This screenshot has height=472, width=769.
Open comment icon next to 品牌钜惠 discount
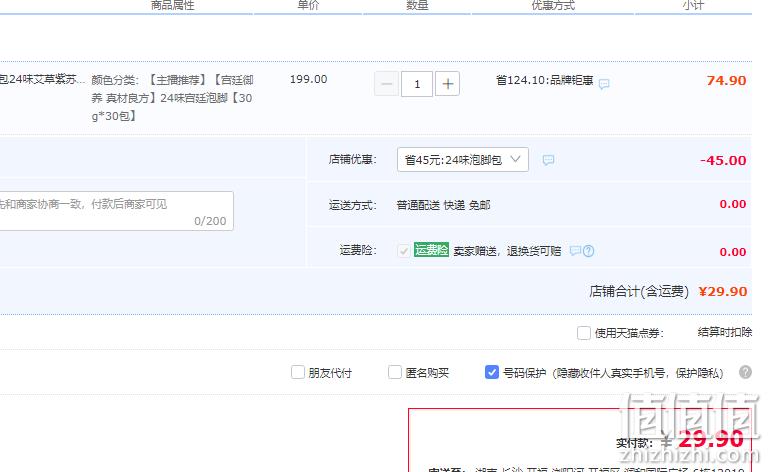(x=604, y=84)
